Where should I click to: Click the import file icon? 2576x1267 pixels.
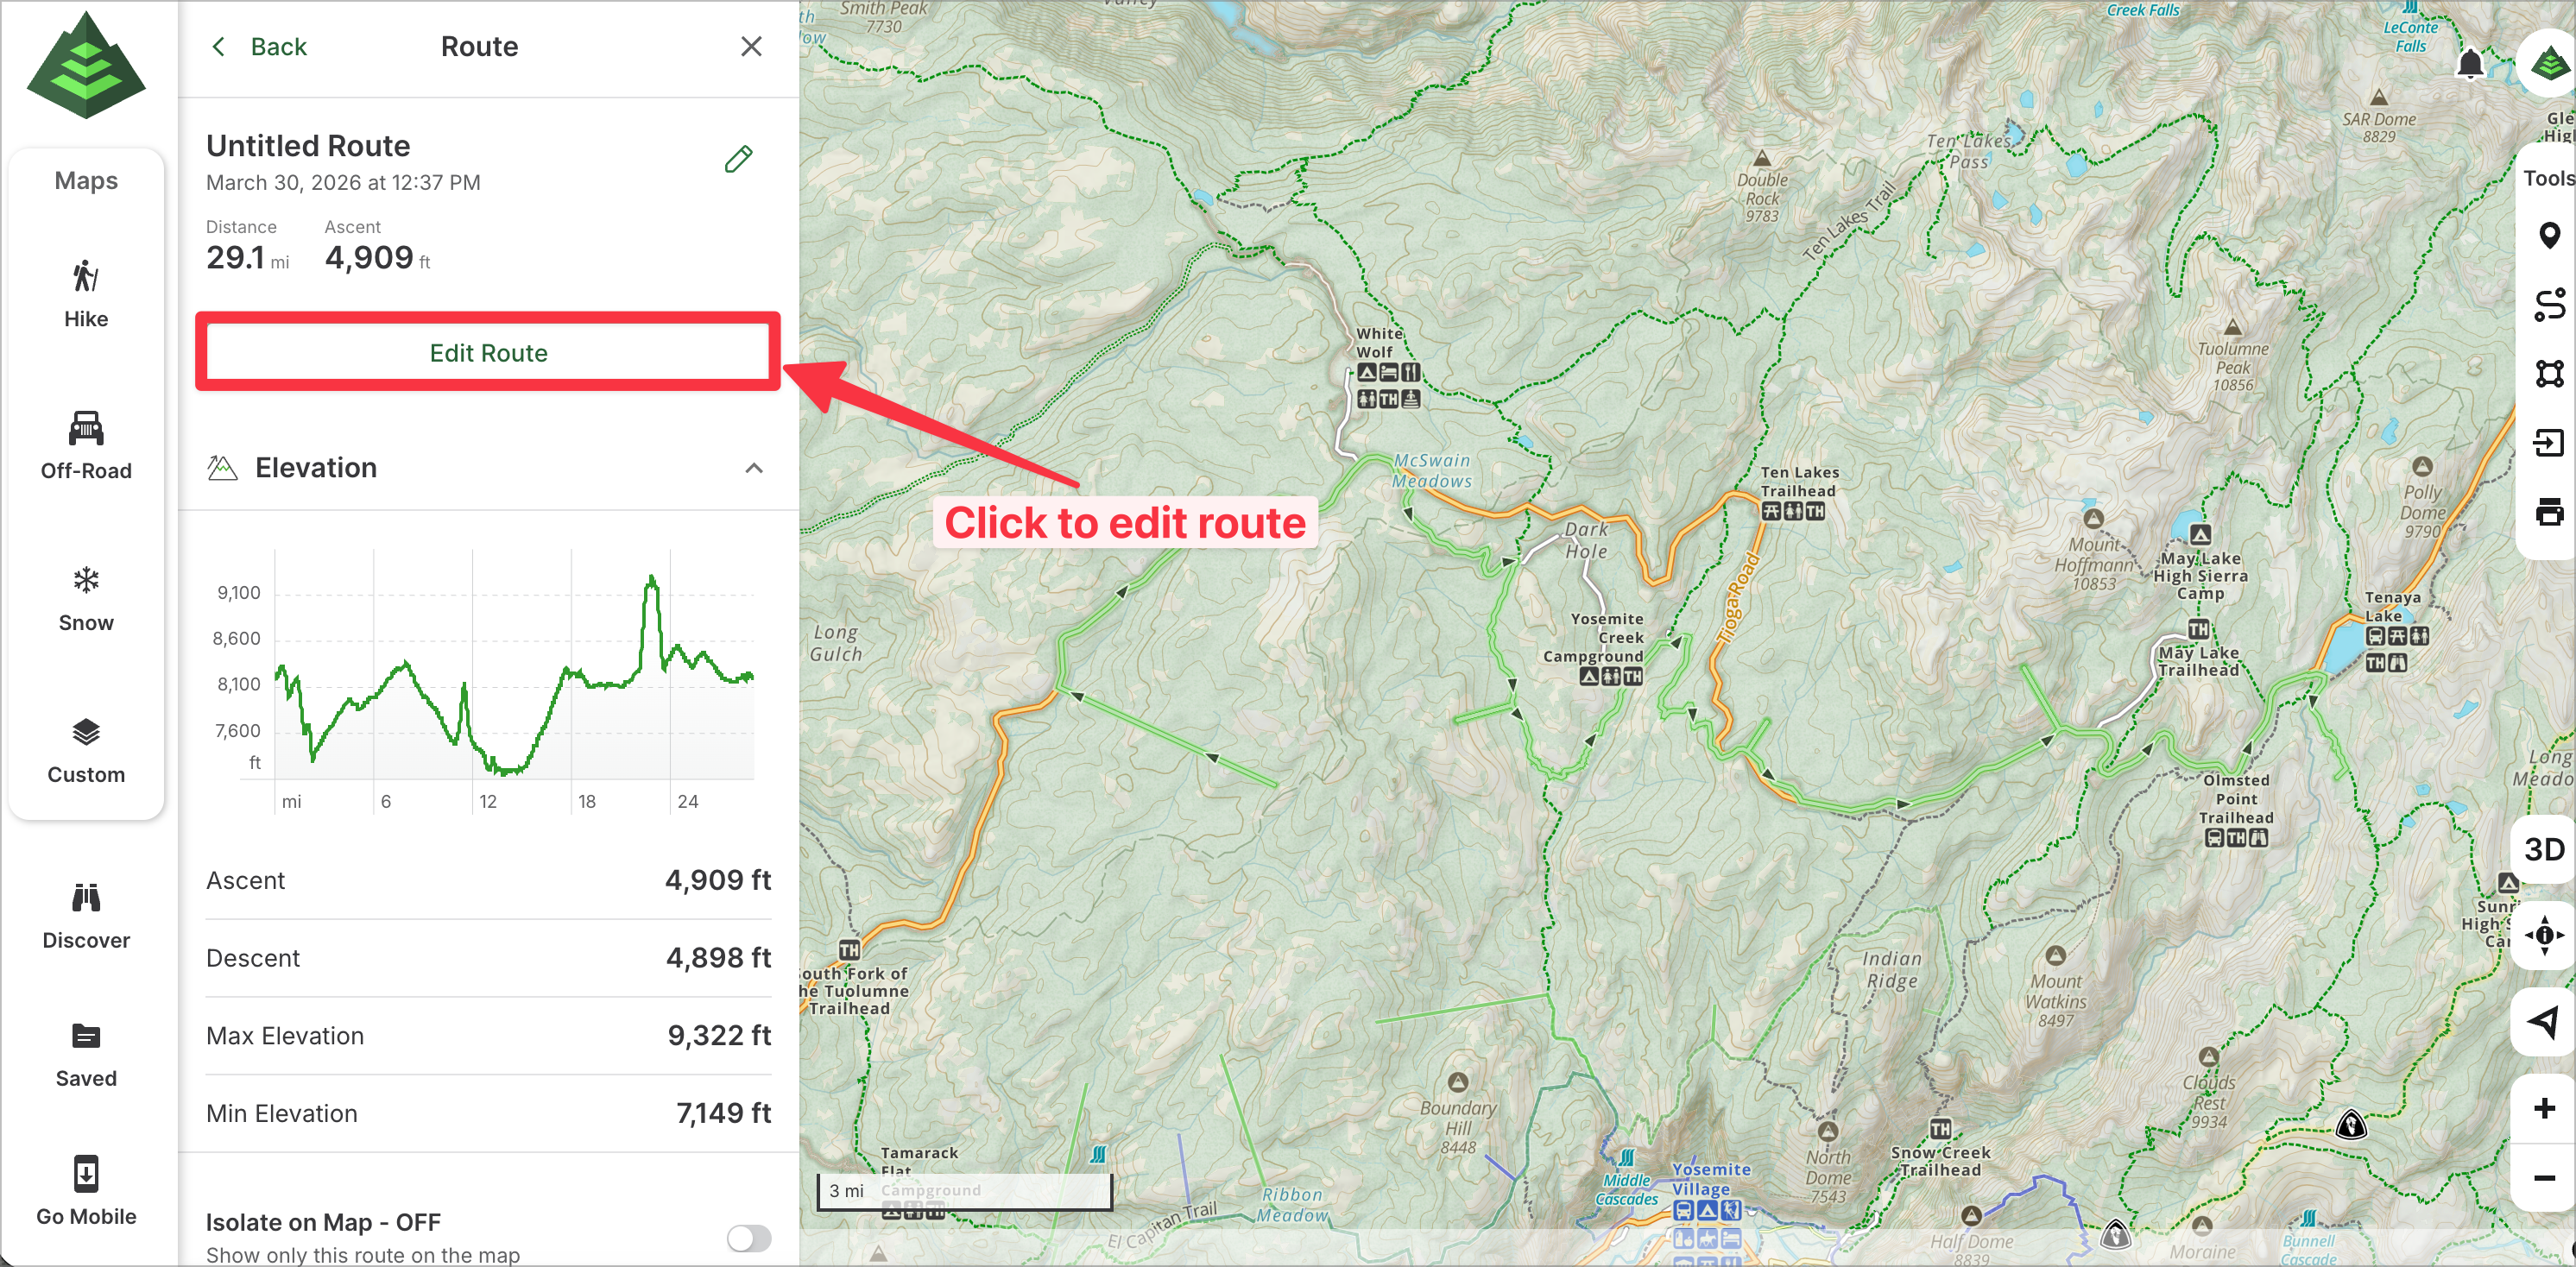2548,442
